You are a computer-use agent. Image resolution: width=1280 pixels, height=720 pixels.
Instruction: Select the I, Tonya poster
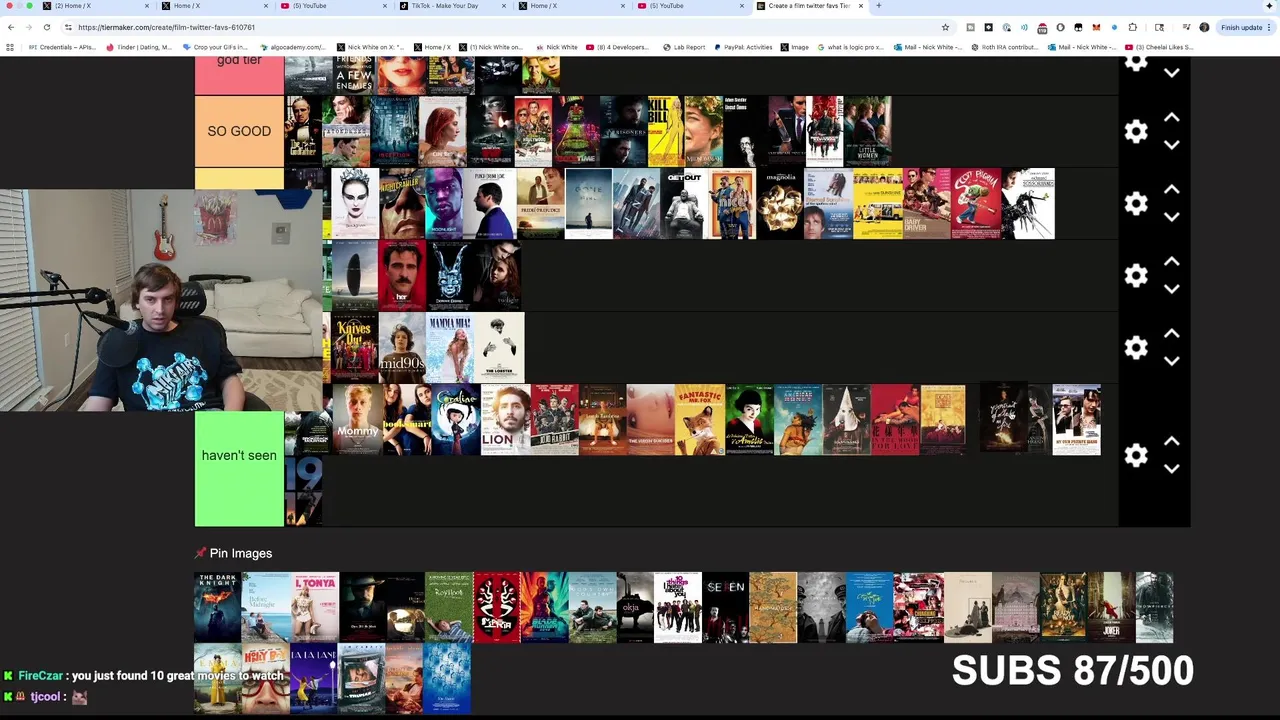tap(315, 607)
